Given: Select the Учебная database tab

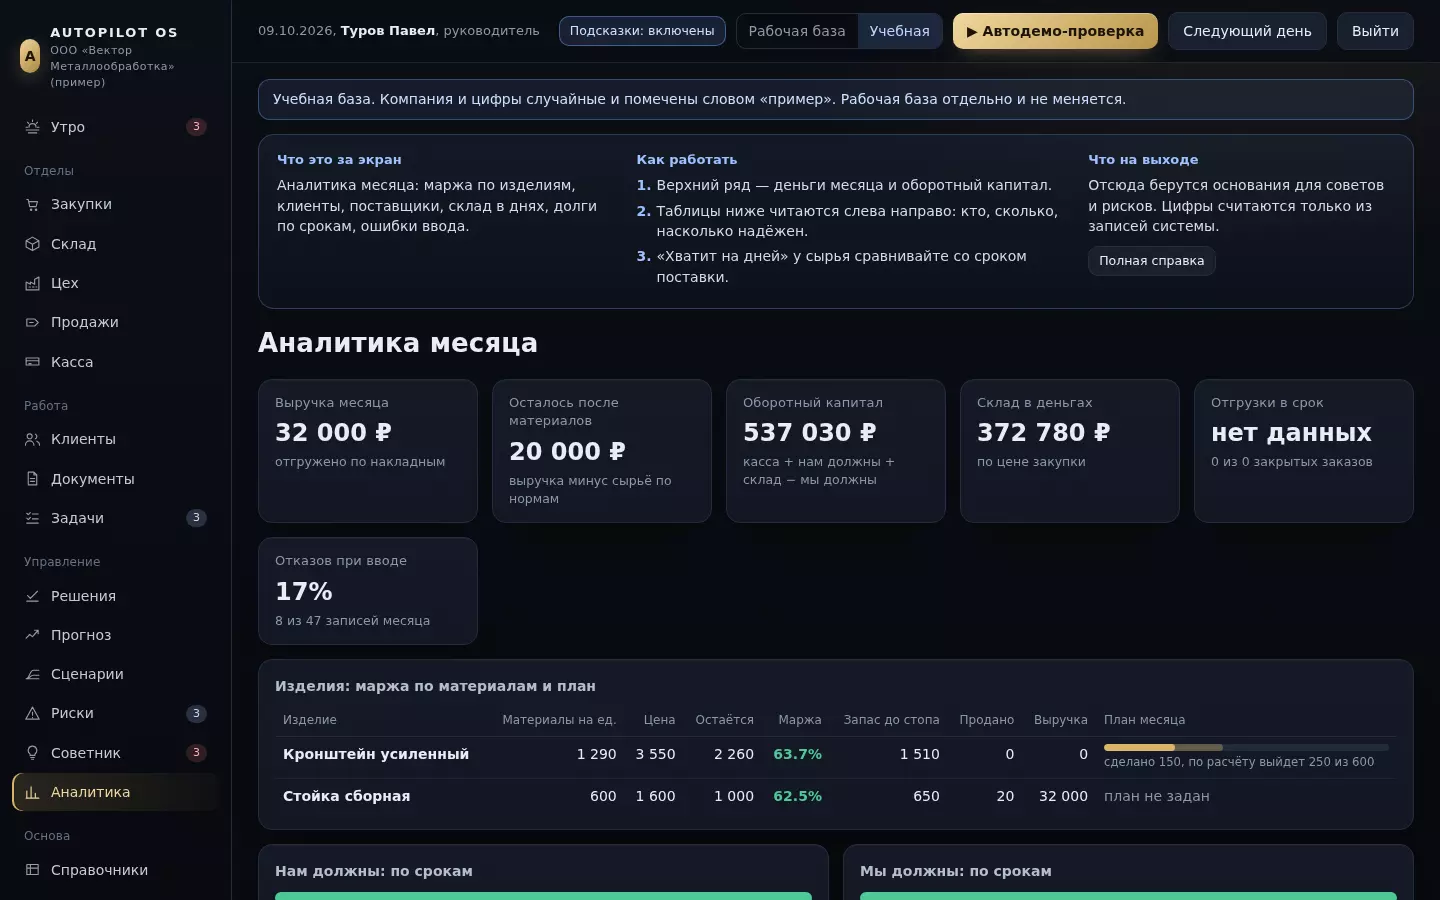Looking at the screenshot, I should [x=899, y=31].
